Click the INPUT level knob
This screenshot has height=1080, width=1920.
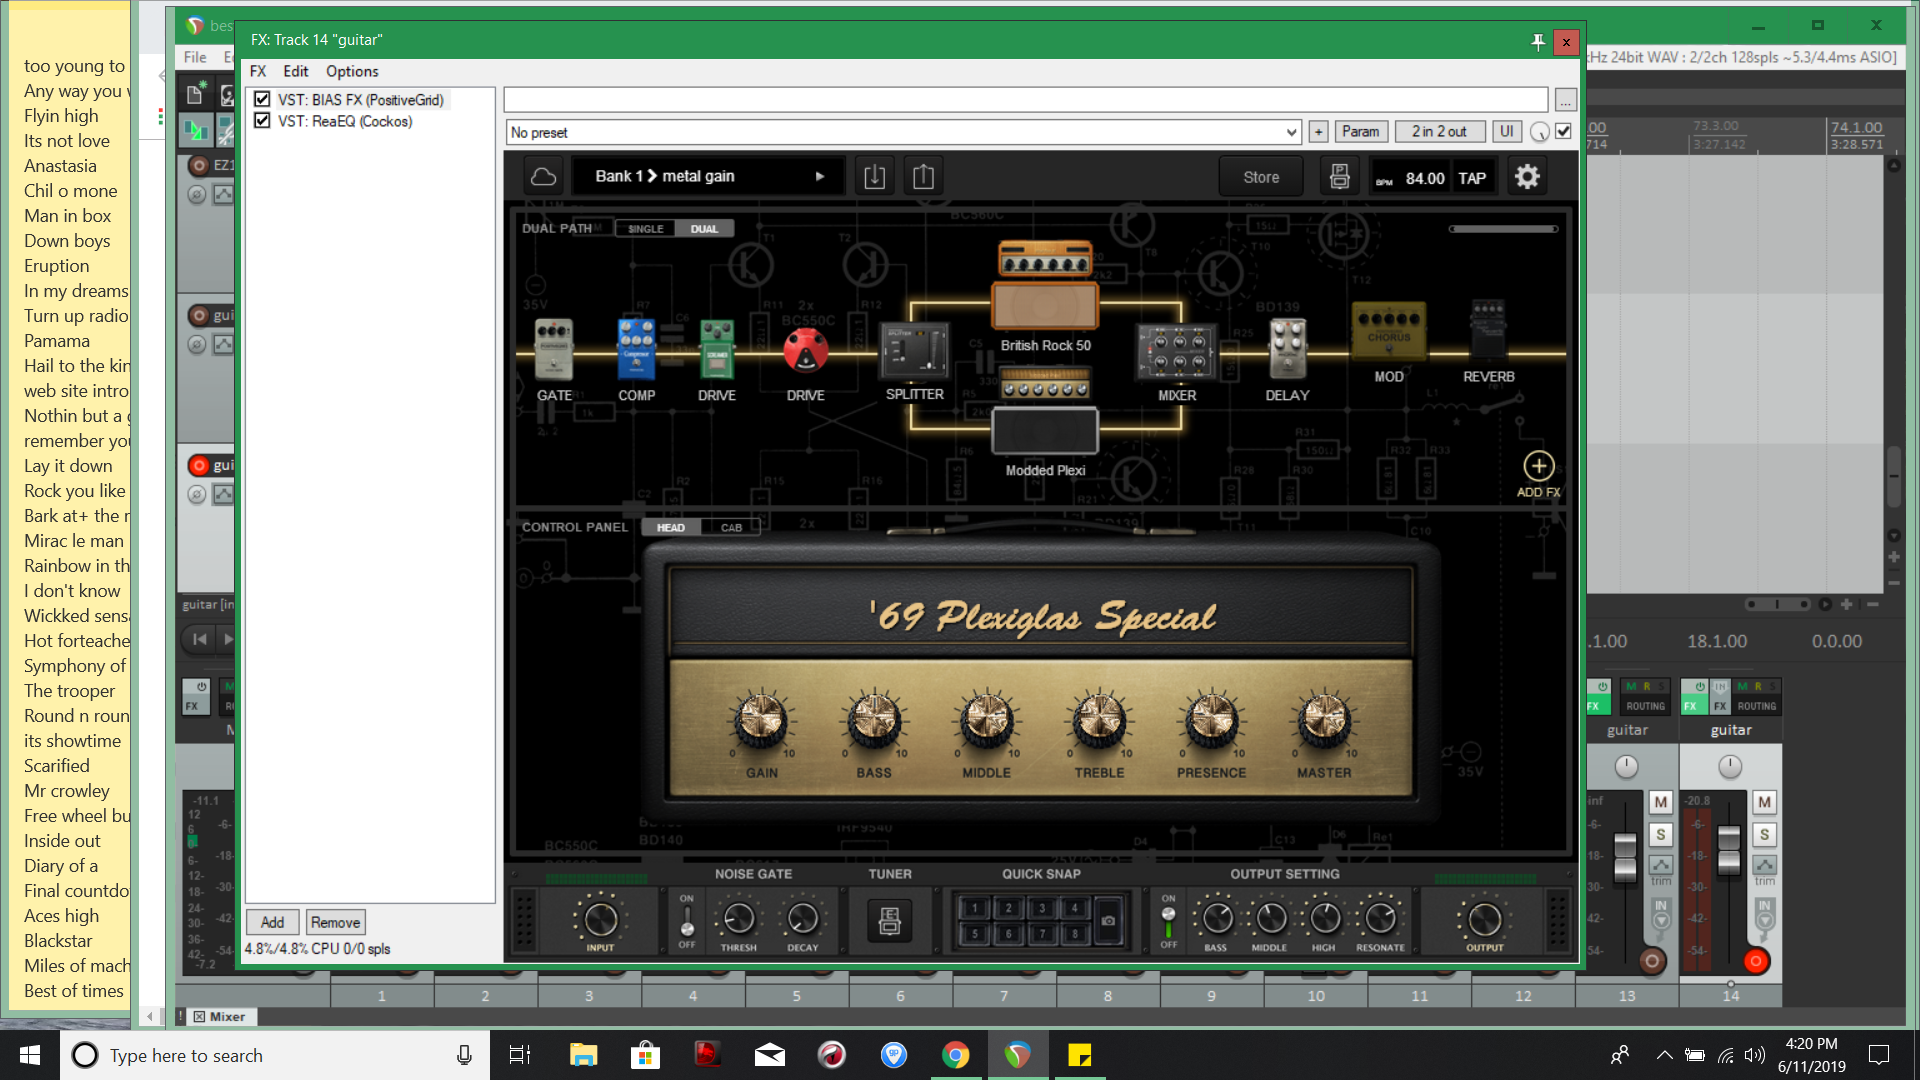[600, 919]
